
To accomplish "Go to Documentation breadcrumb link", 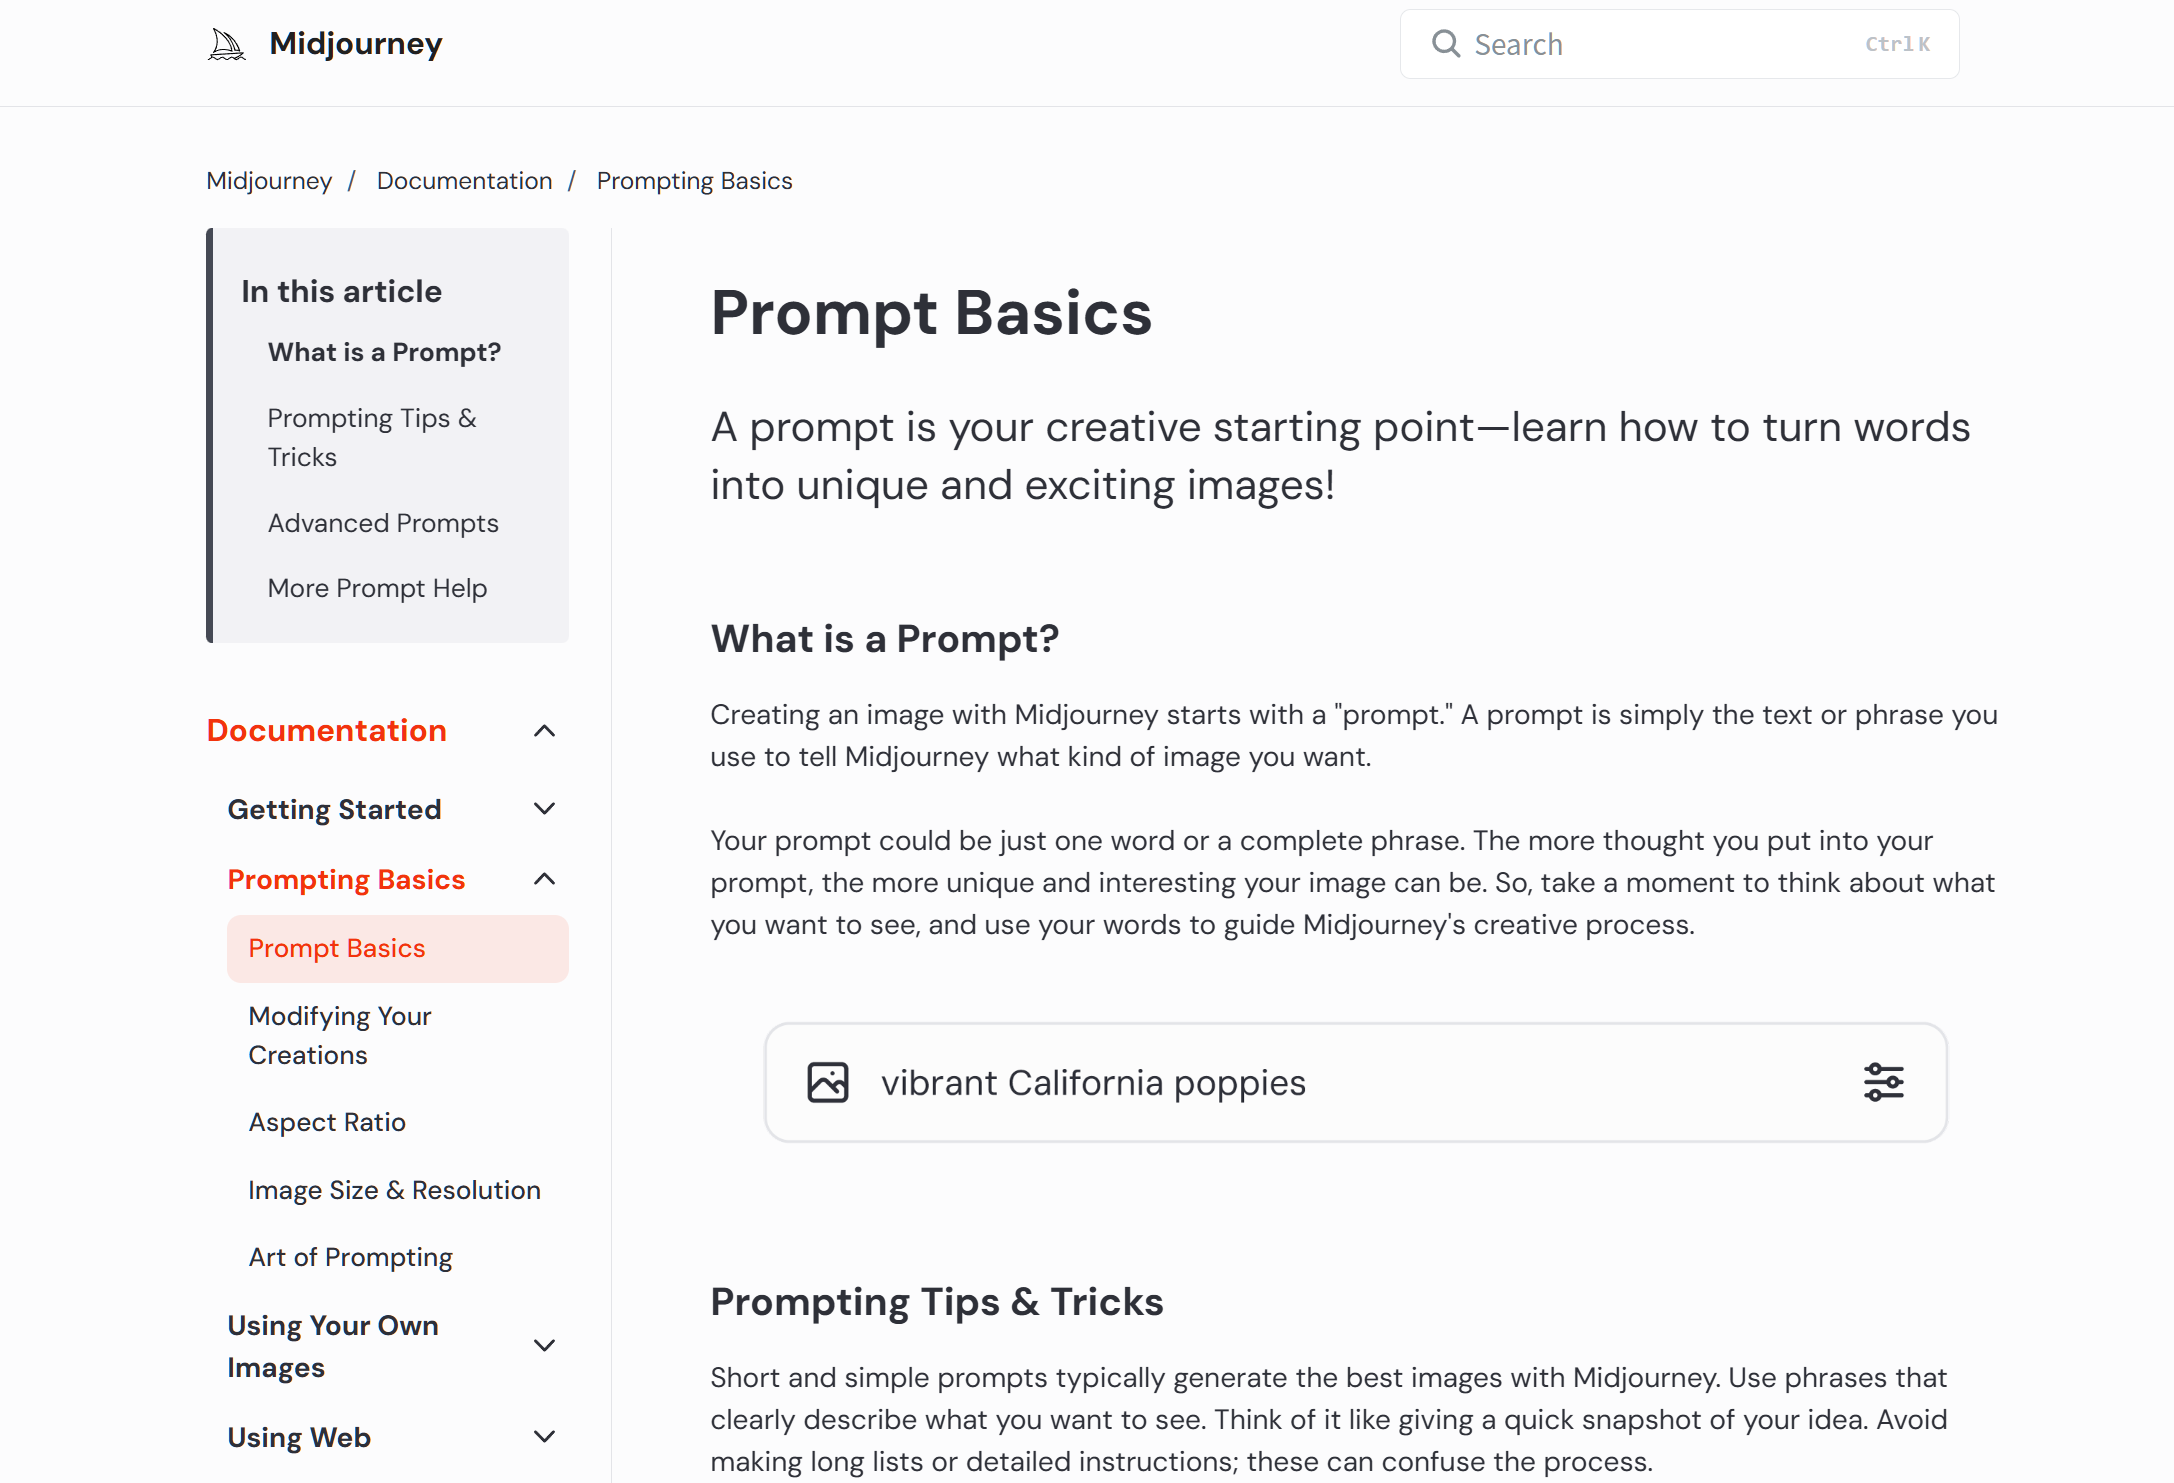I will (464, 181).
